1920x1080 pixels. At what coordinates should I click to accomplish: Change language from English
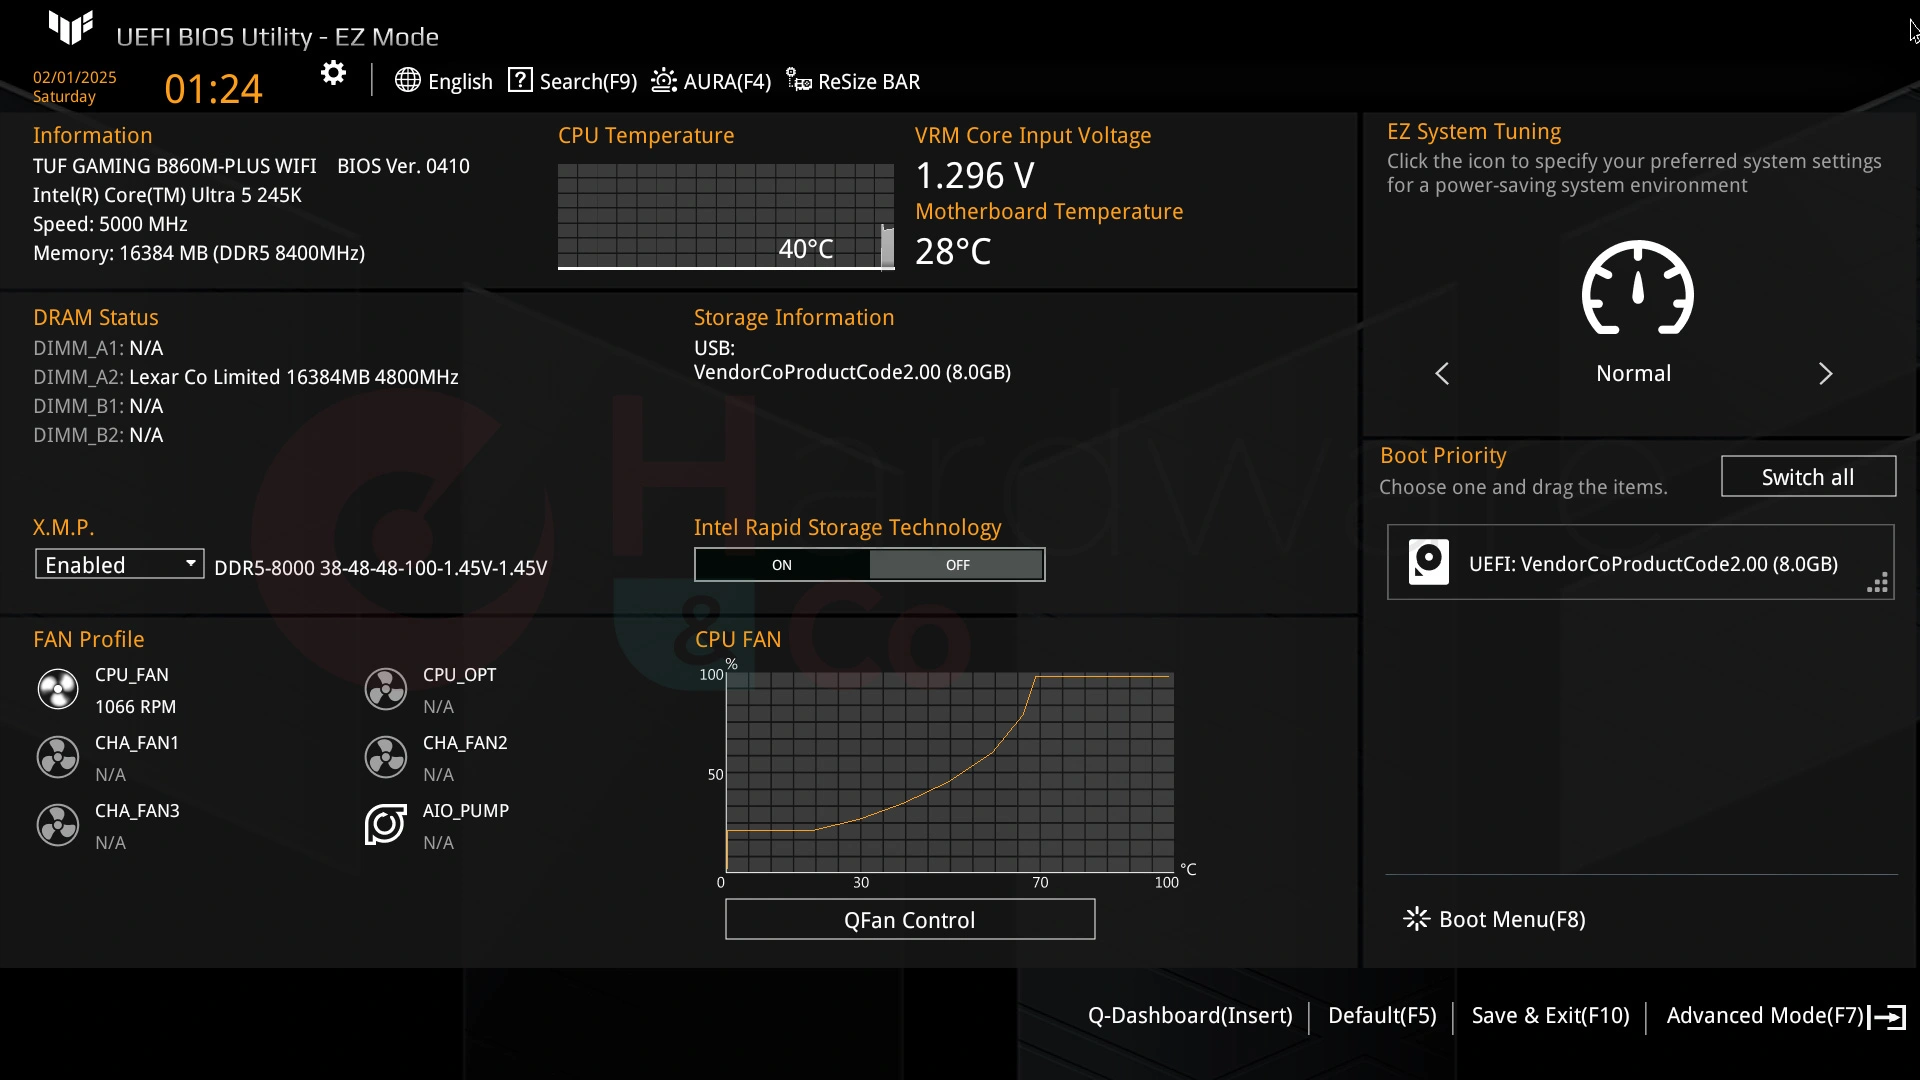444,81
